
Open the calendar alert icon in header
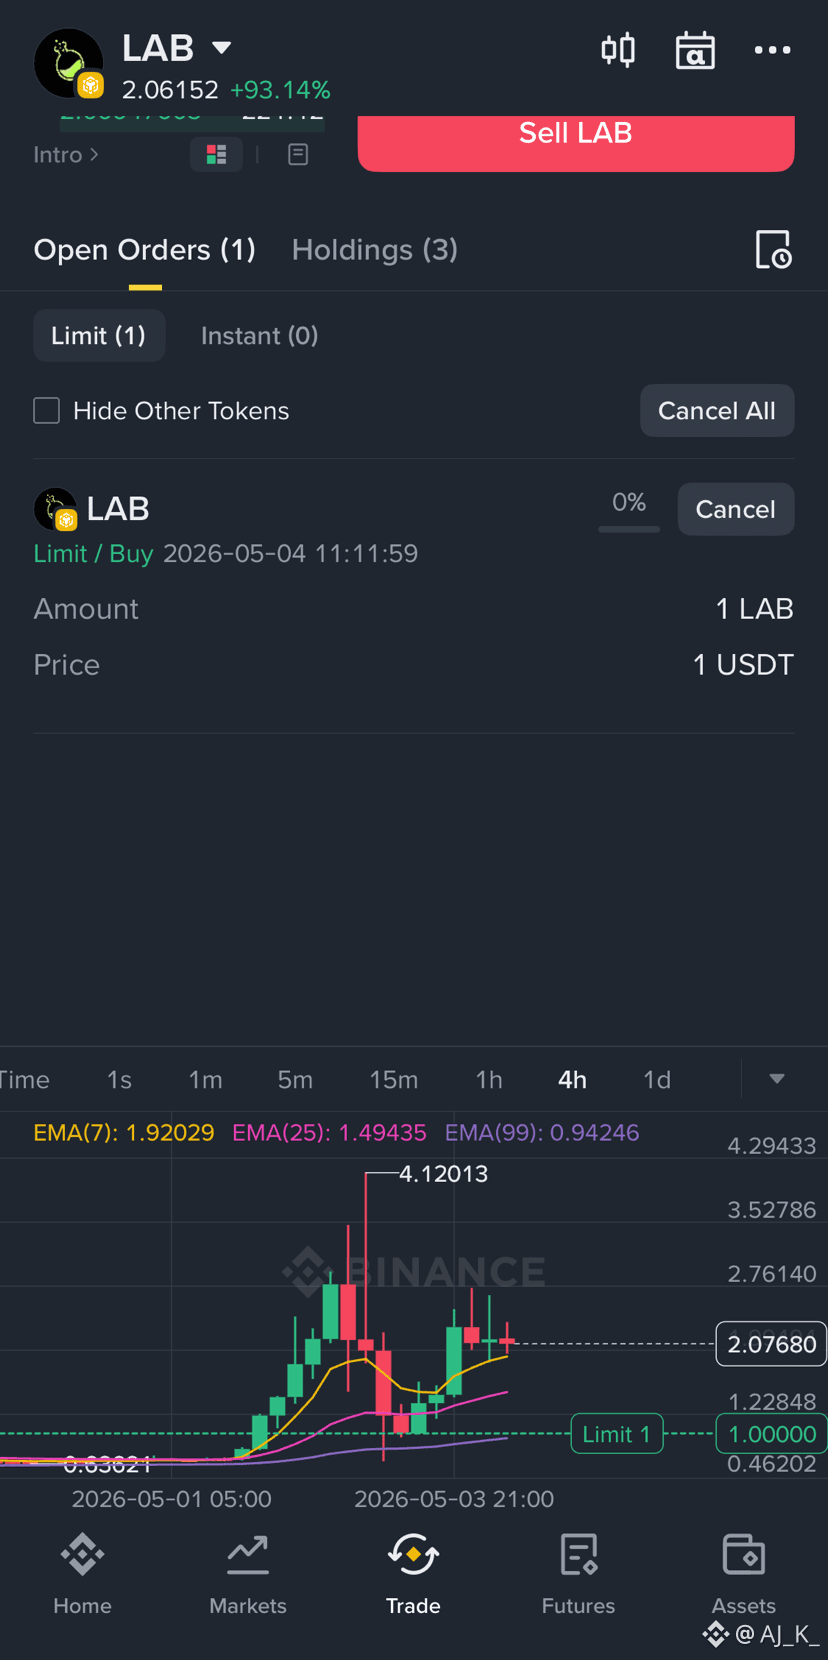tap(695, 50)
